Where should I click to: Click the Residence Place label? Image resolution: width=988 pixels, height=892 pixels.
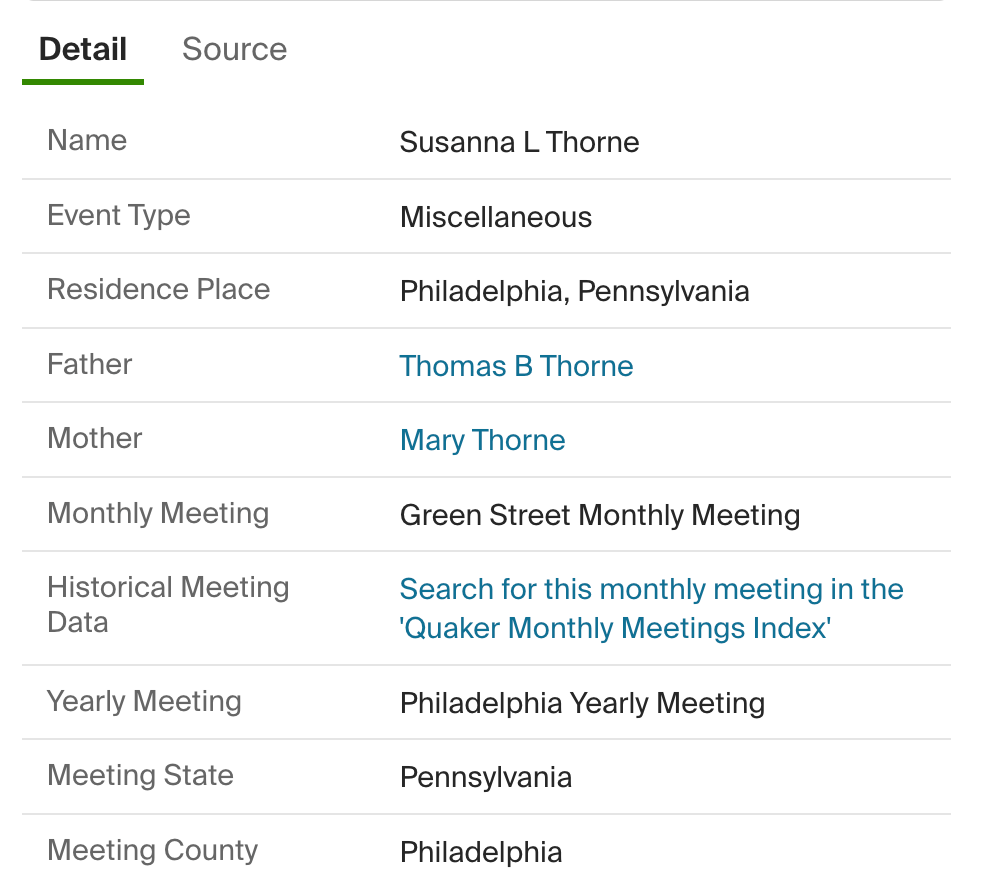click(158, 289)
